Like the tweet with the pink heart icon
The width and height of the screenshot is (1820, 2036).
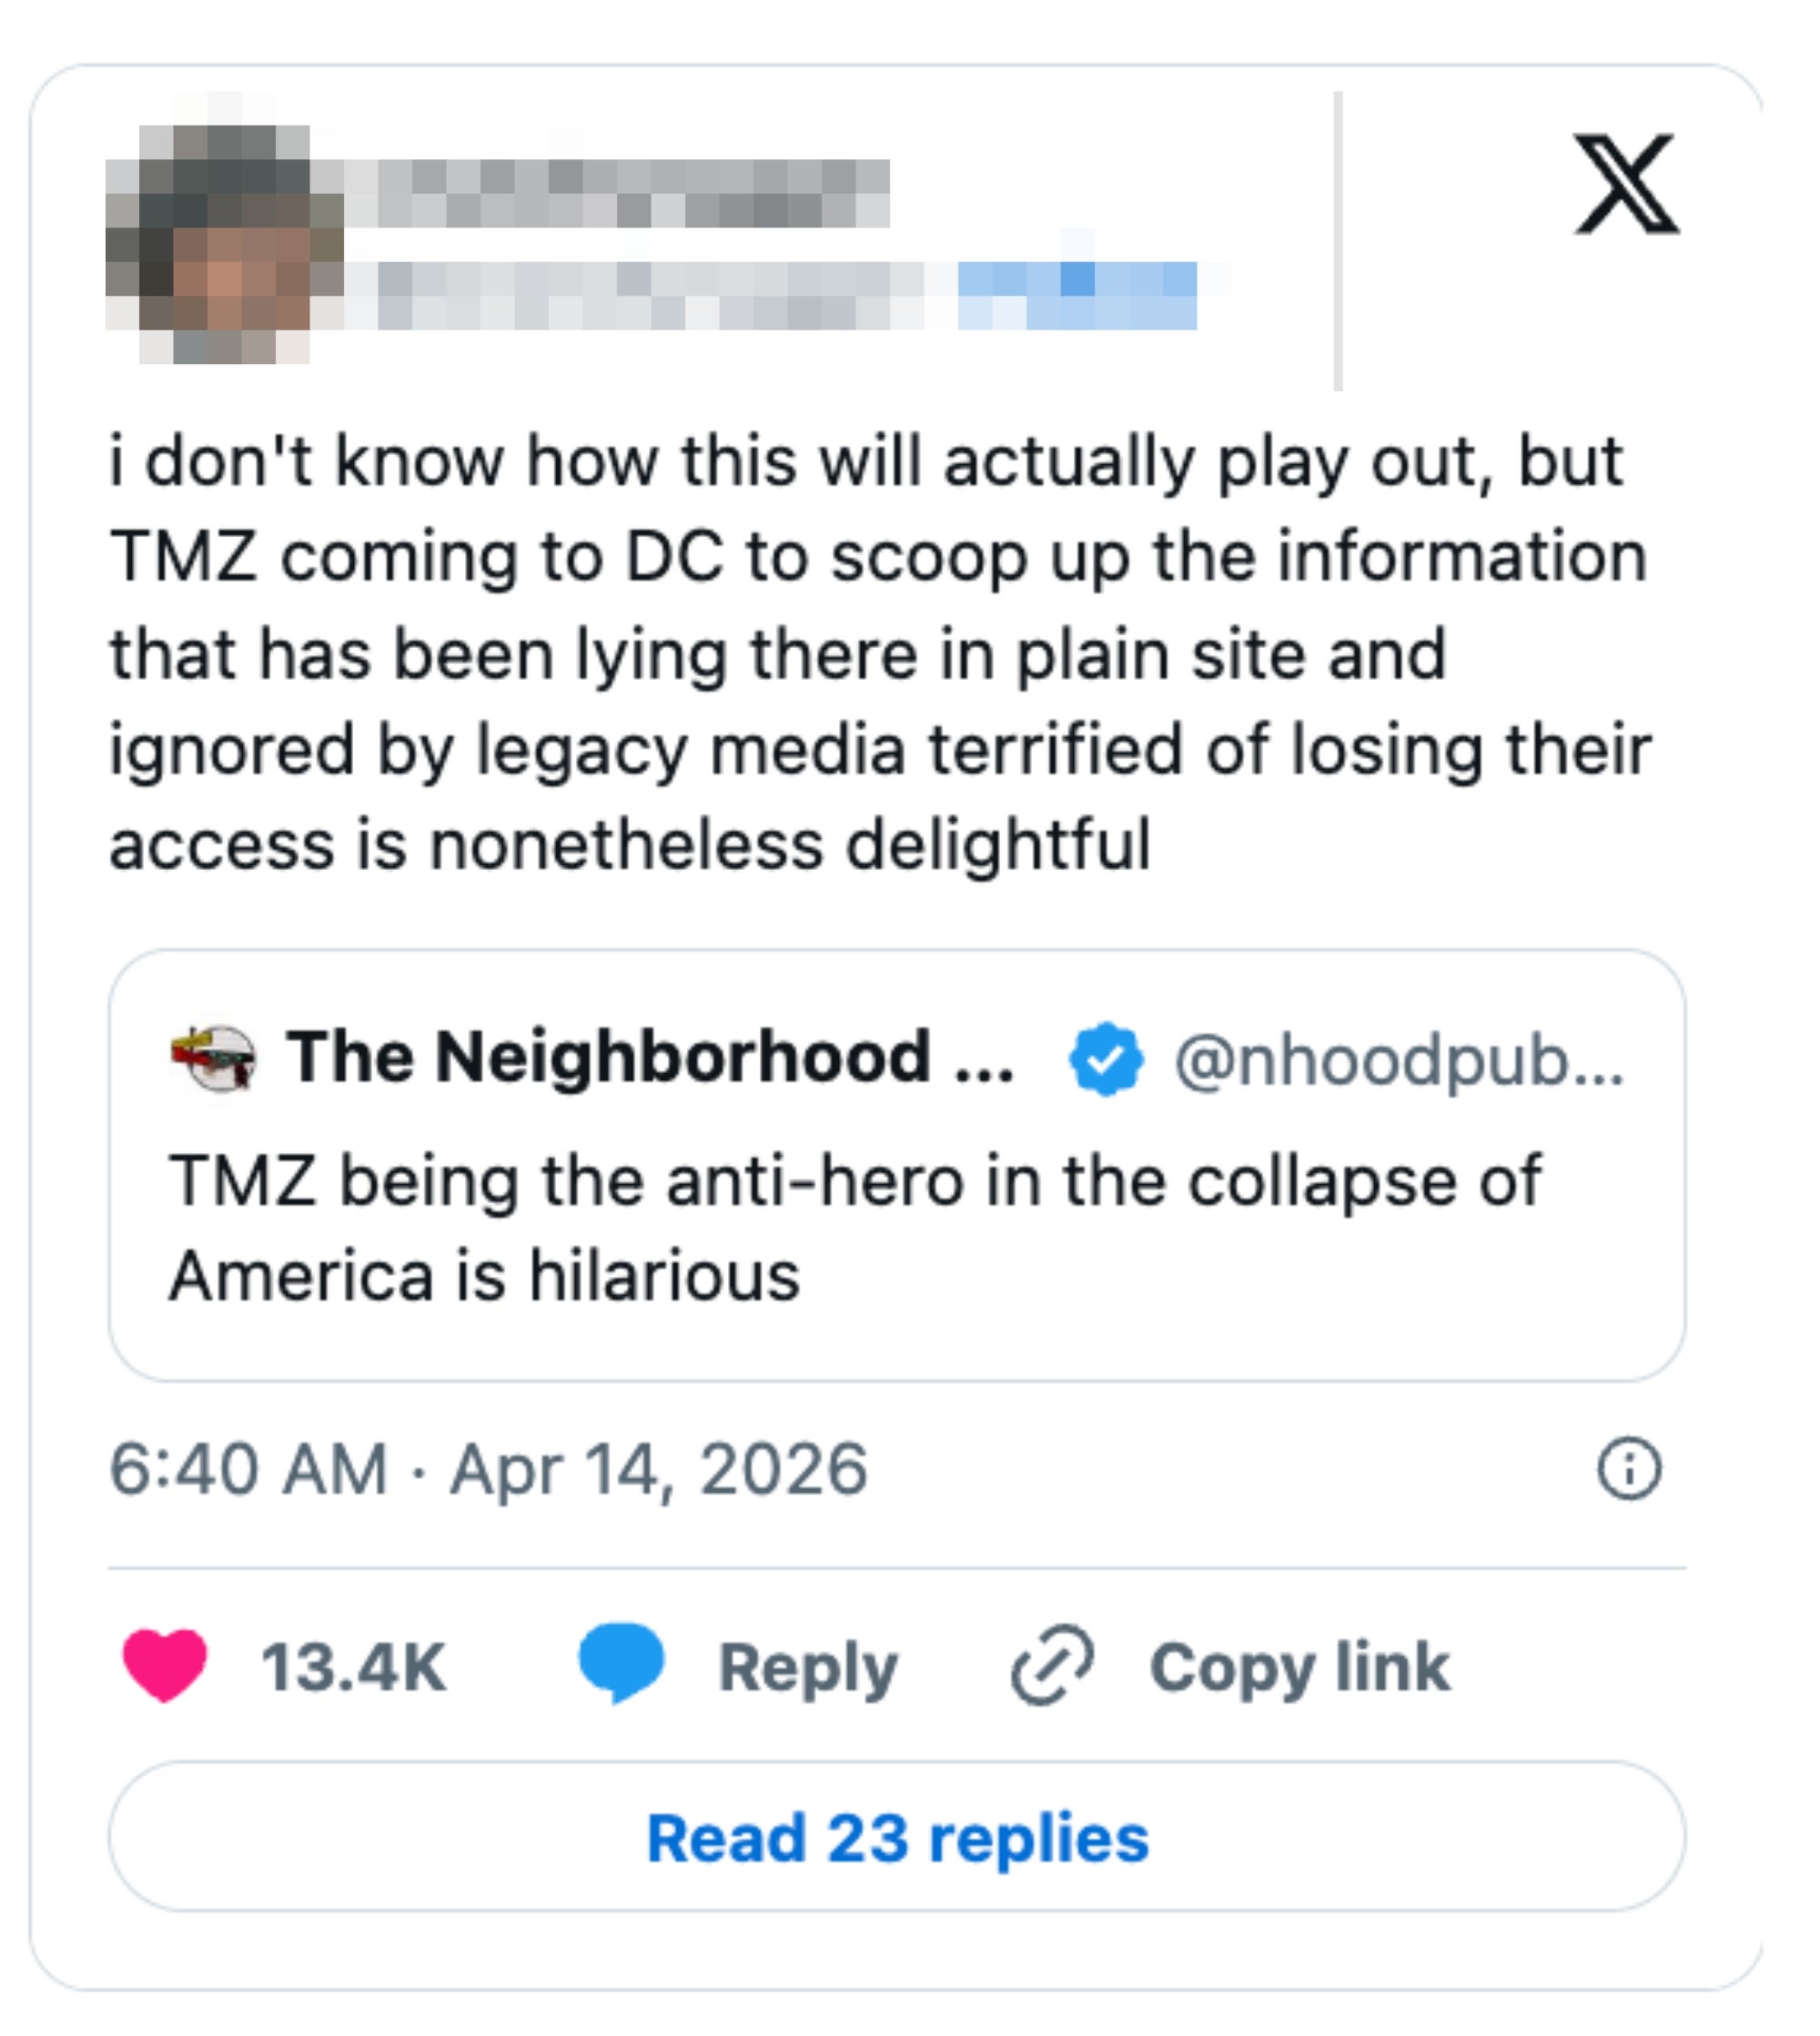(x=165, y=1665)
